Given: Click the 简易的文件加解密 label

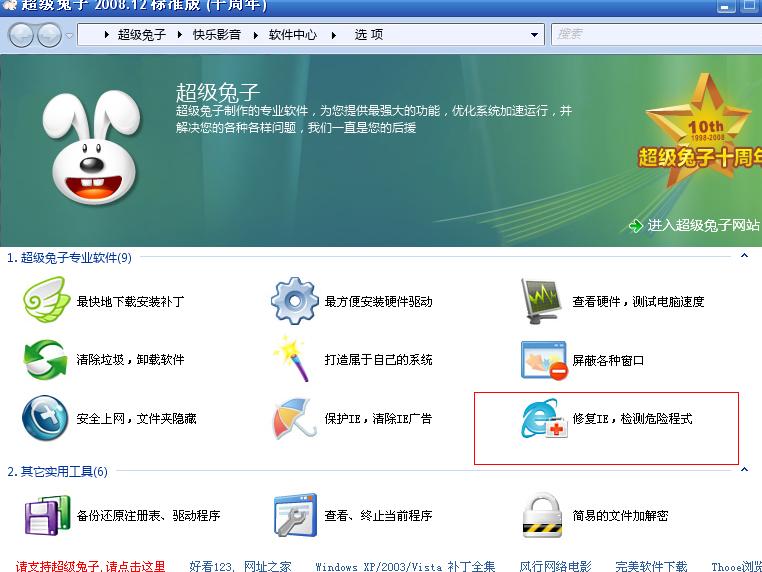Looking at the screenshot, I should coord(620,516).
